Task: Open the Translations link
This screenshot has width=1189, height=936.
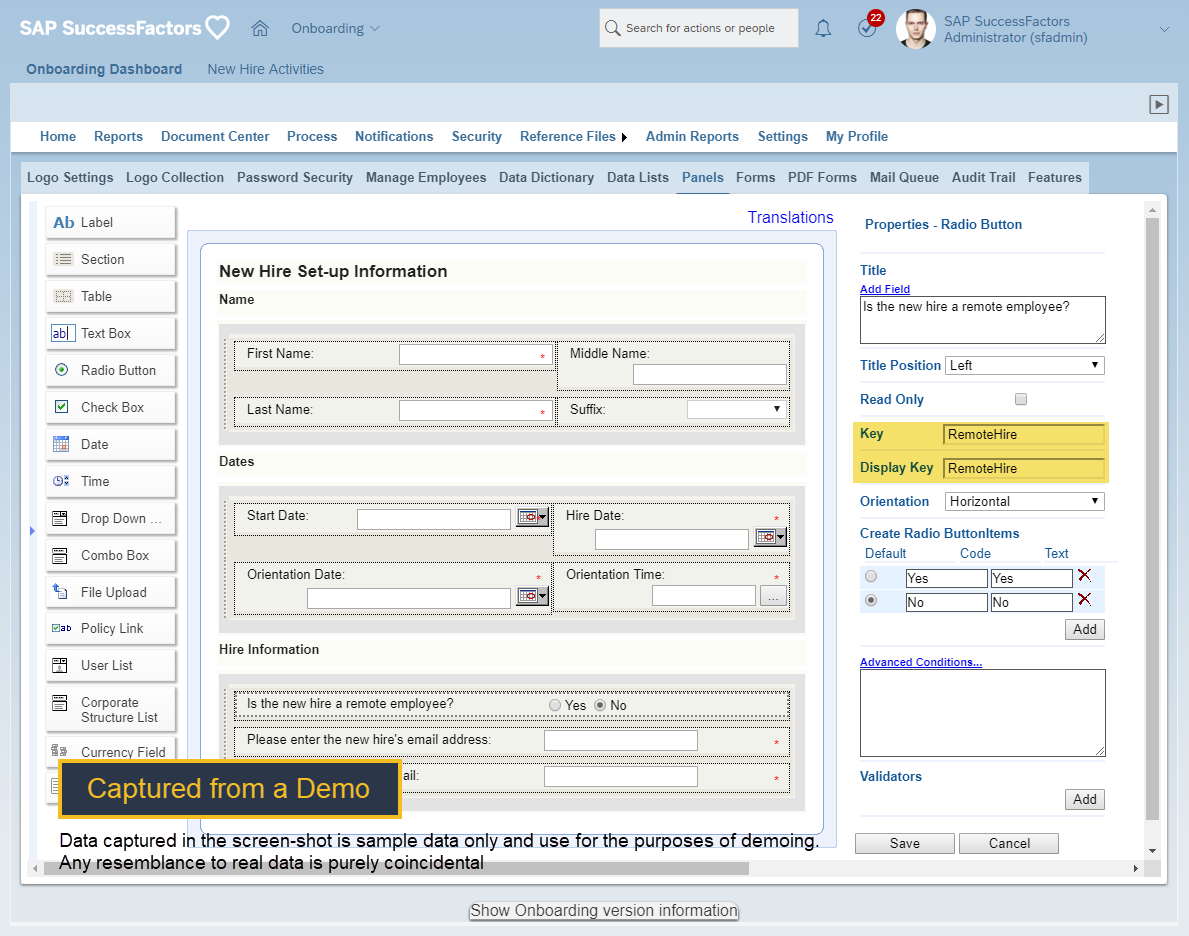Action: tap(790, 218)
